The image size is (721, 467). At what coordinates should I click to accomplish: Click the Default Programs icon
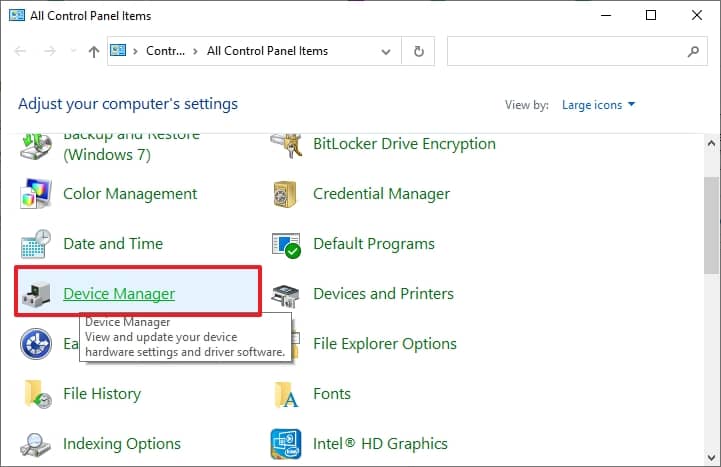(x=287, y=244)
